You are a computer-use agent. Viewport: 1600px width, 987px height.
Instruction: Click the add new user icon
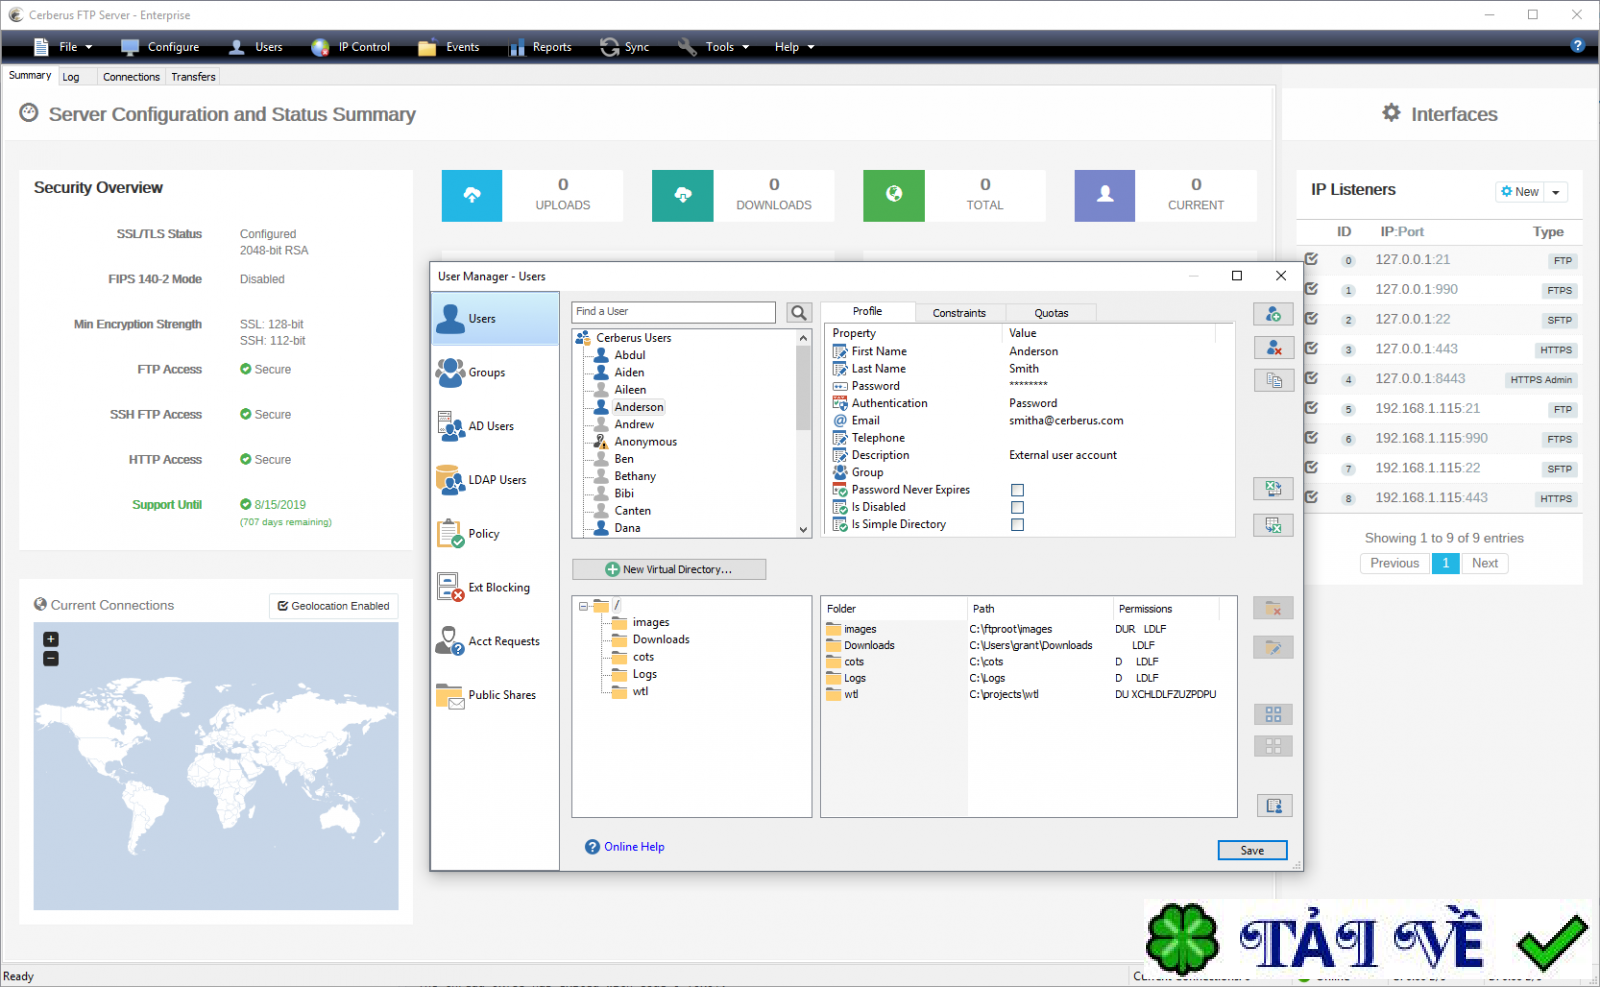click(1273, 314)
